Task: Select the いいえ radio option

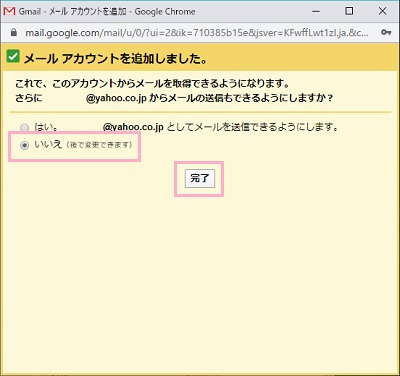Action: 25,145
